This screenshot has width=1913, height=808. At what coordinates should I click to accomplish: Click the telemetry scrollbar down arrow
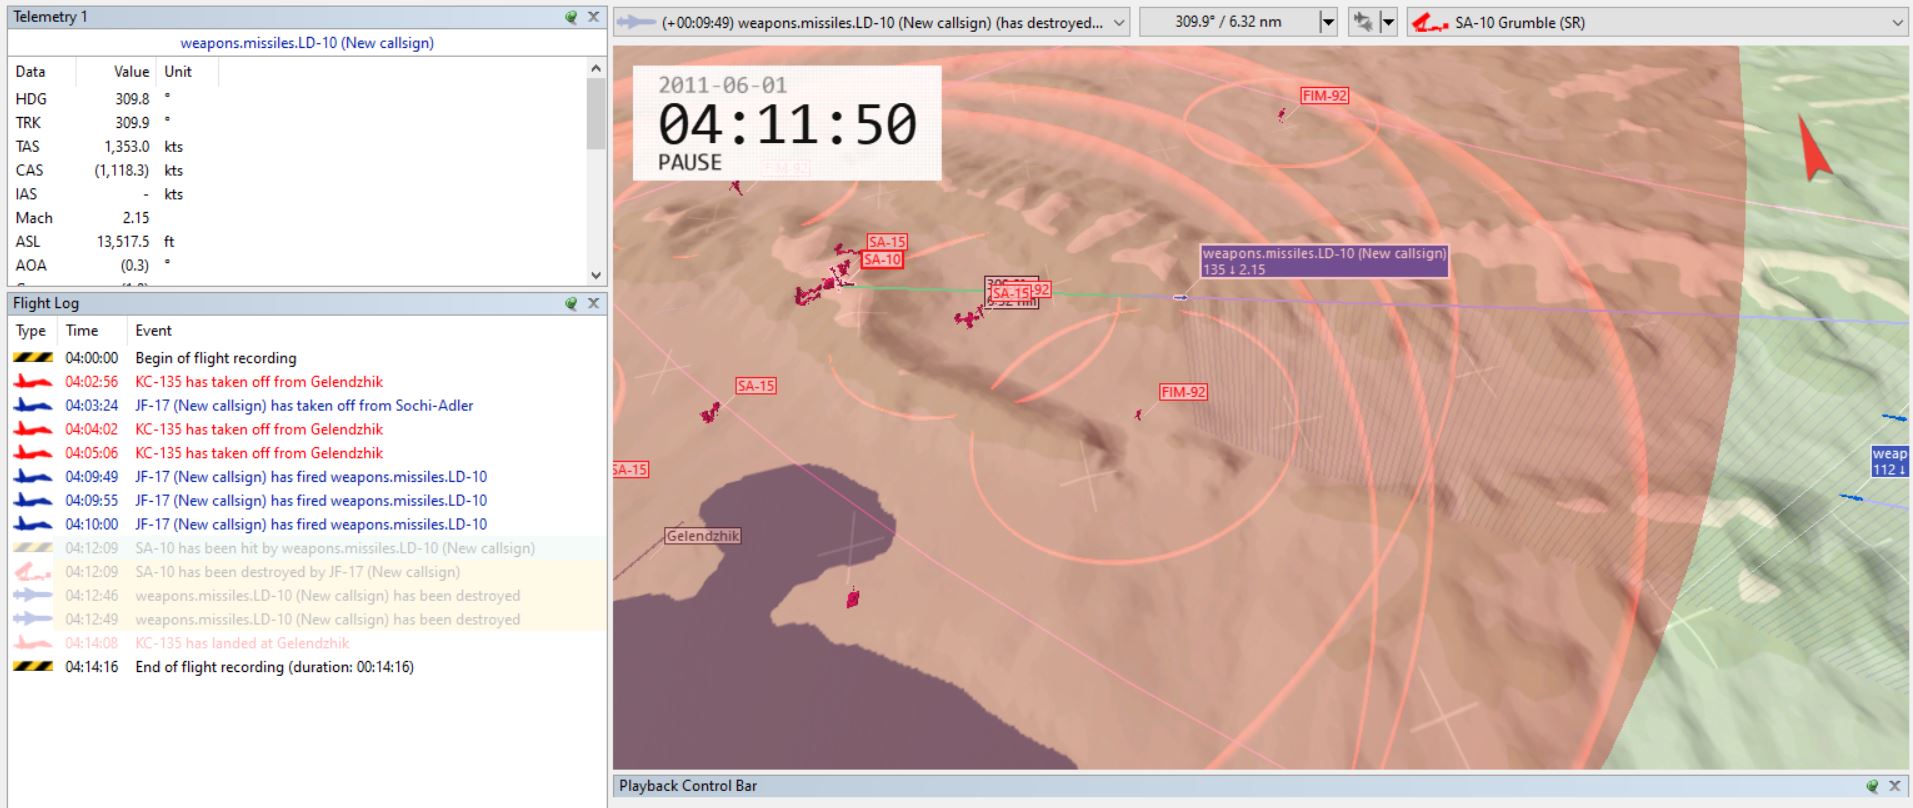pyautogui.click(x=596, y=276)
